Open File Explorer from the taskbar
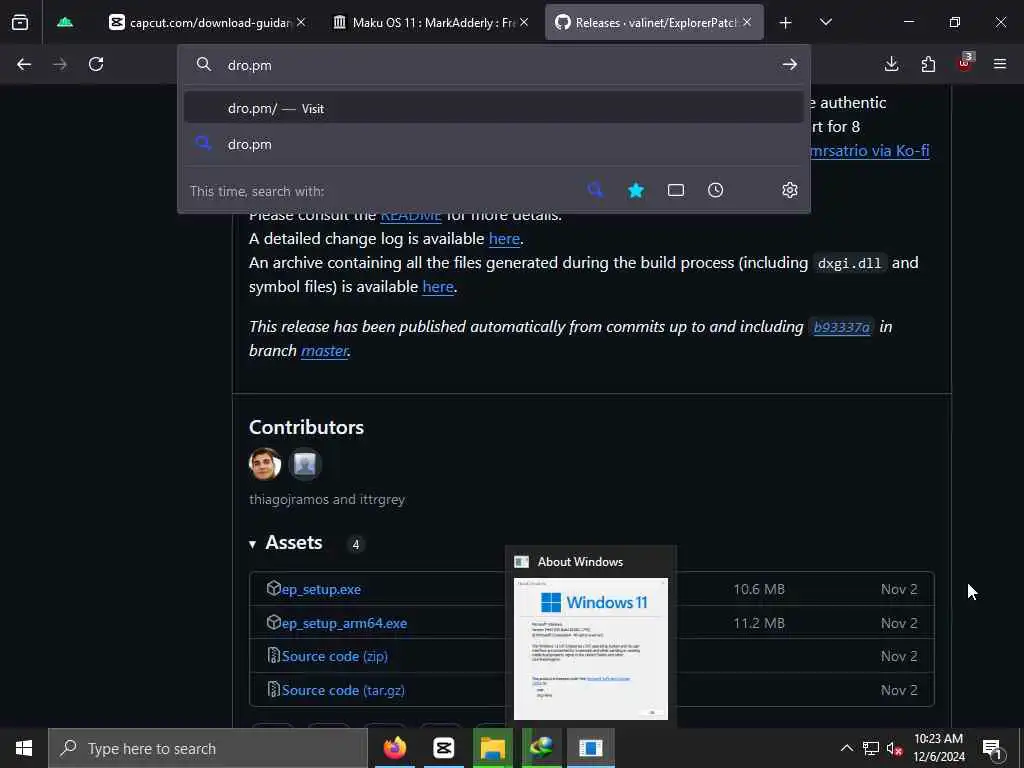This screenshot has width=1024, height=768. 493,748
